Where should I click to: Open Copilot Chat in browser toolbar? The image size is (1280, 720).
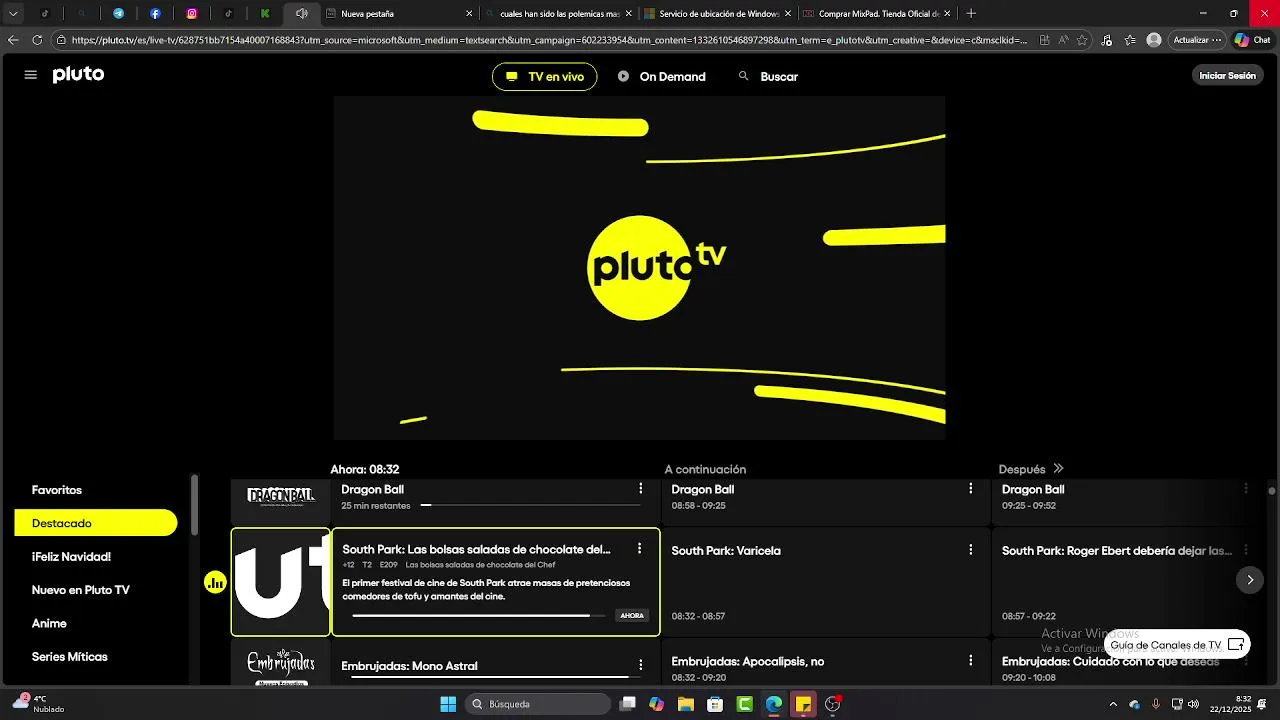click(x=1252, y=40)
